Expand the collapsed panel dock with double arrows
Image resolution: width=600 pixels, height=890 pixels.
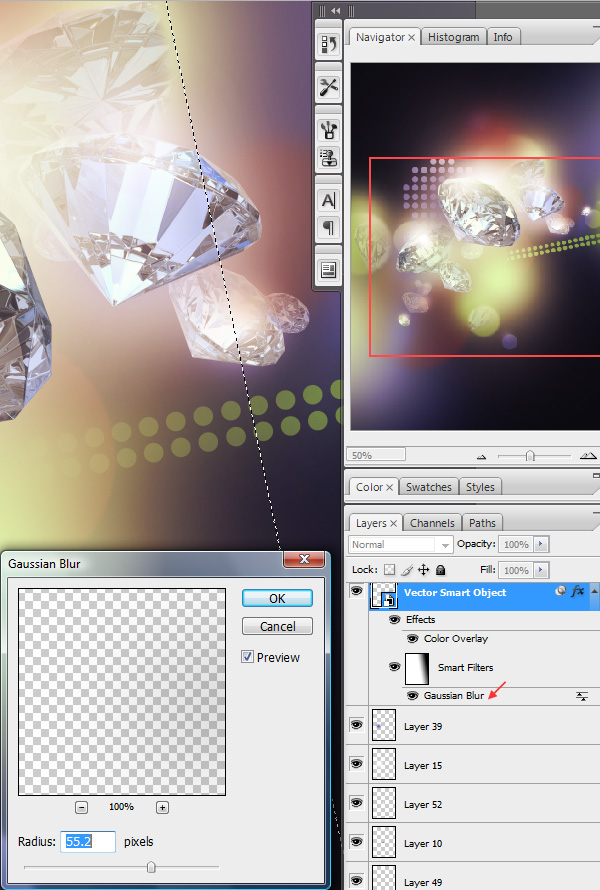click(336, 10)
